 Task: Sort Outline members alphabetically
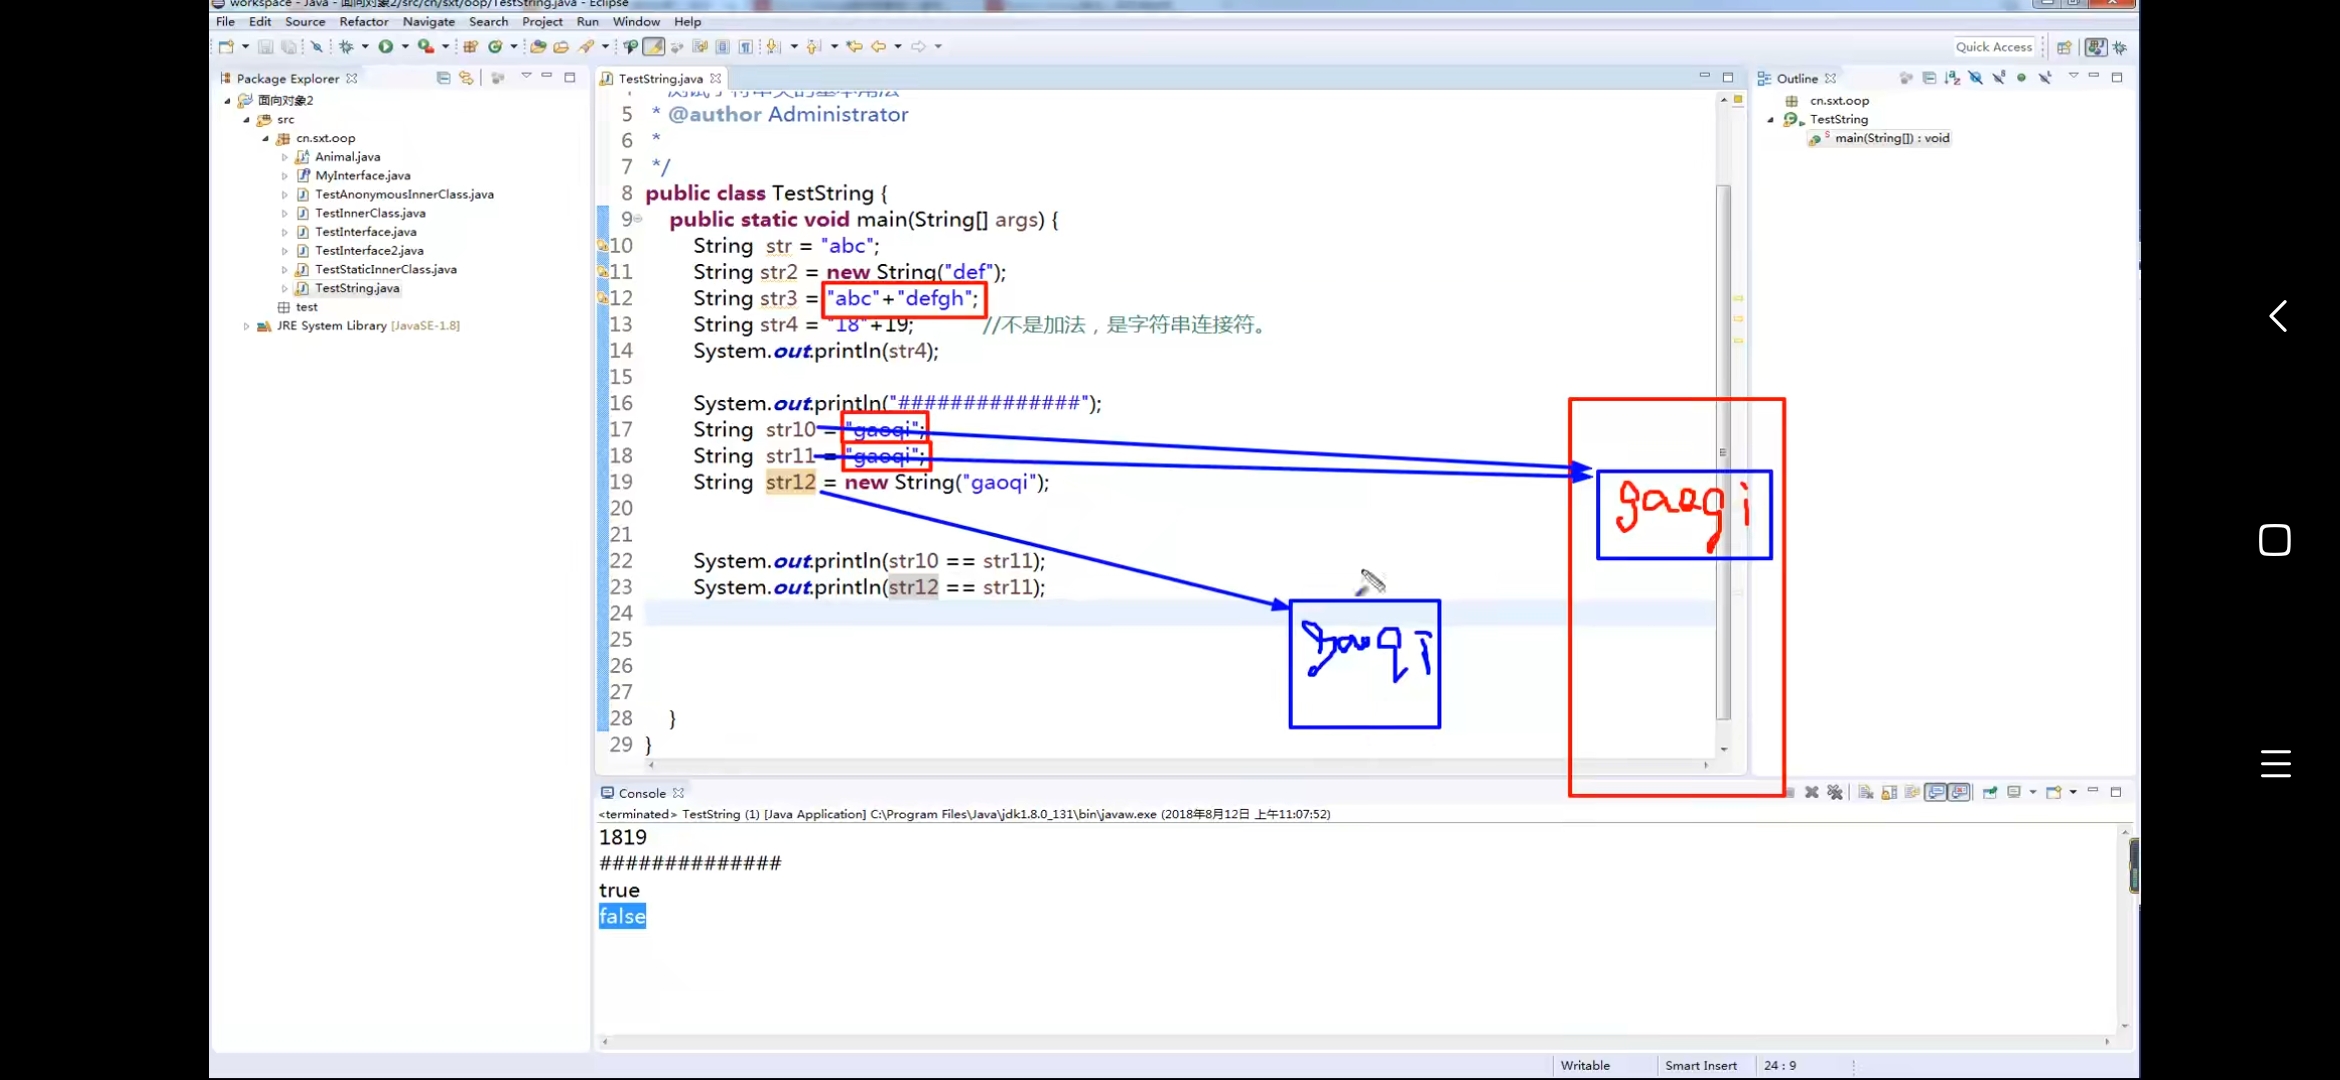click(1952, 77)
